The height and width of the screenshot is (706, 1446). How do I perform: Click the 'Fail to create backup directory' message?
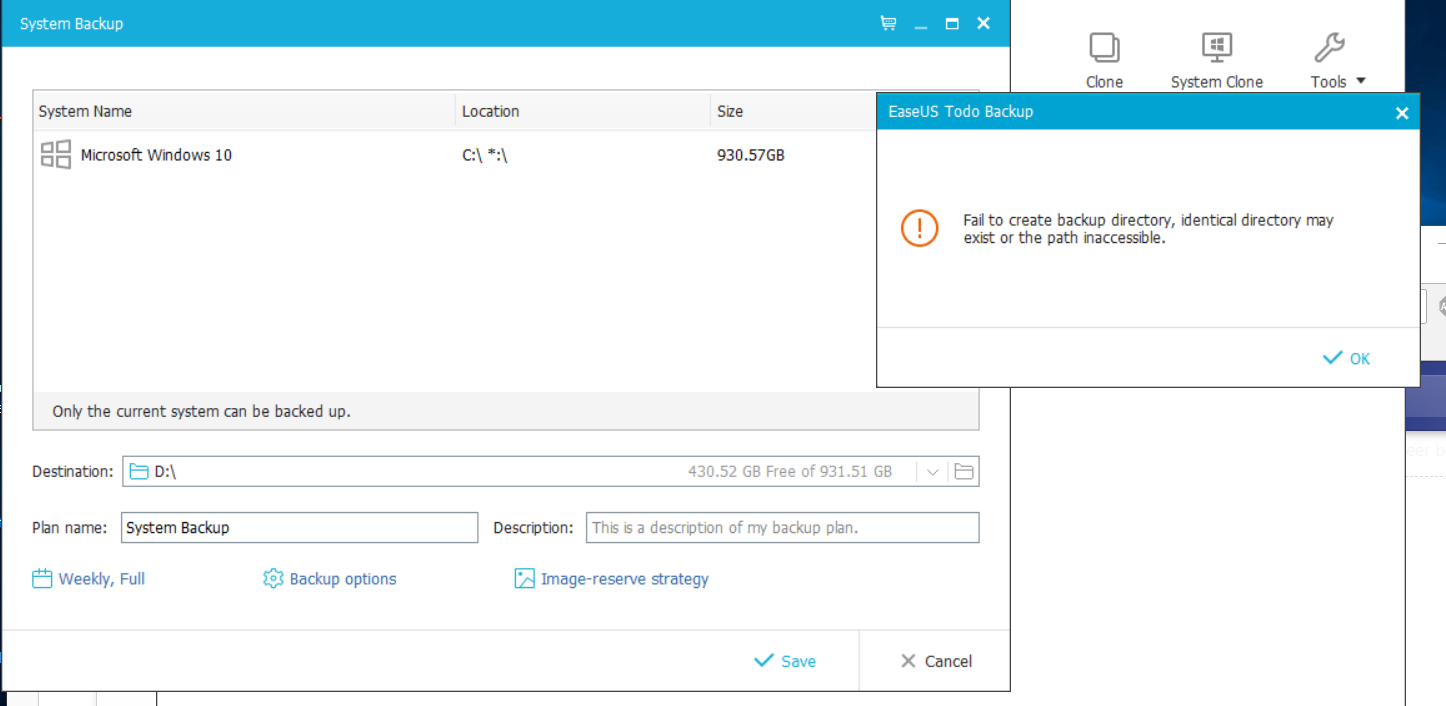pos(1148,229)
